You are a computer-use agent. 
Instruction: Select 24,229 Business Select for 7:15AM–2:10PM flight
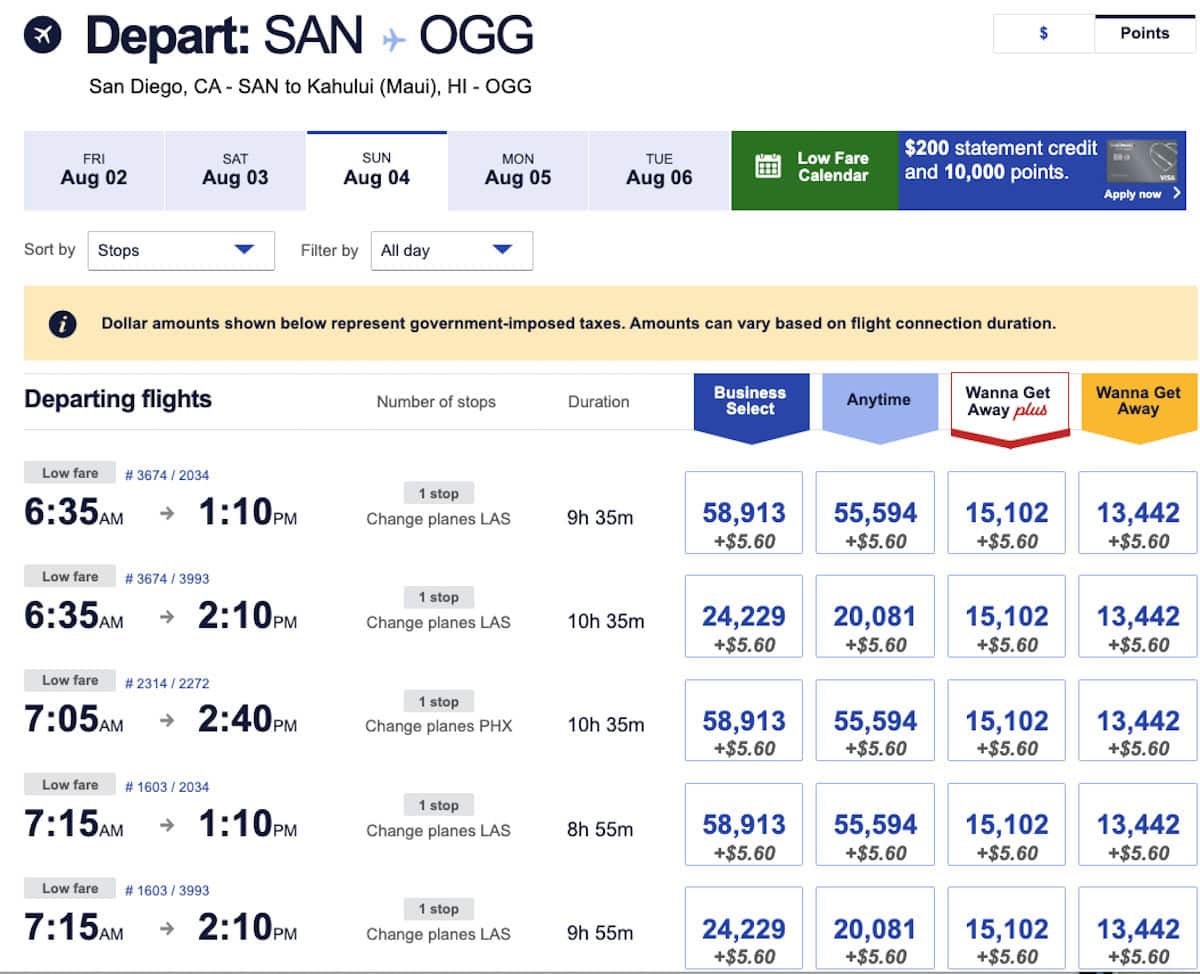[x=744, y=929]
